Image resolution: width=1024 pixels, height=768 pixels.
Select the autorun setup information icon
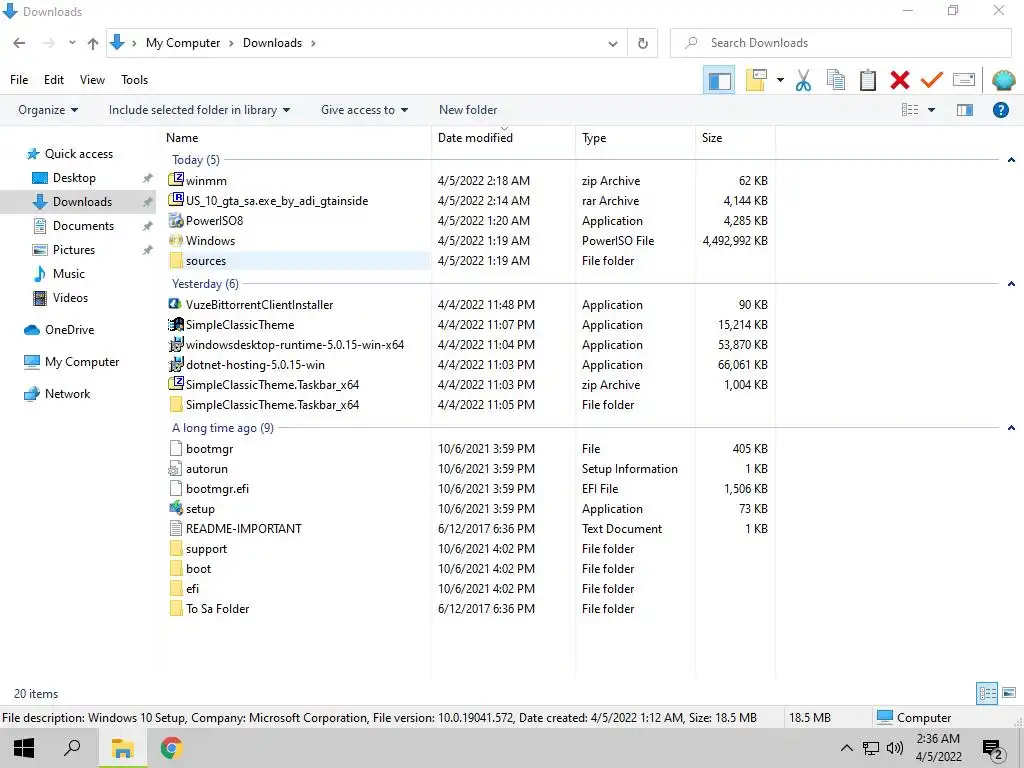(x=176, y=468)
